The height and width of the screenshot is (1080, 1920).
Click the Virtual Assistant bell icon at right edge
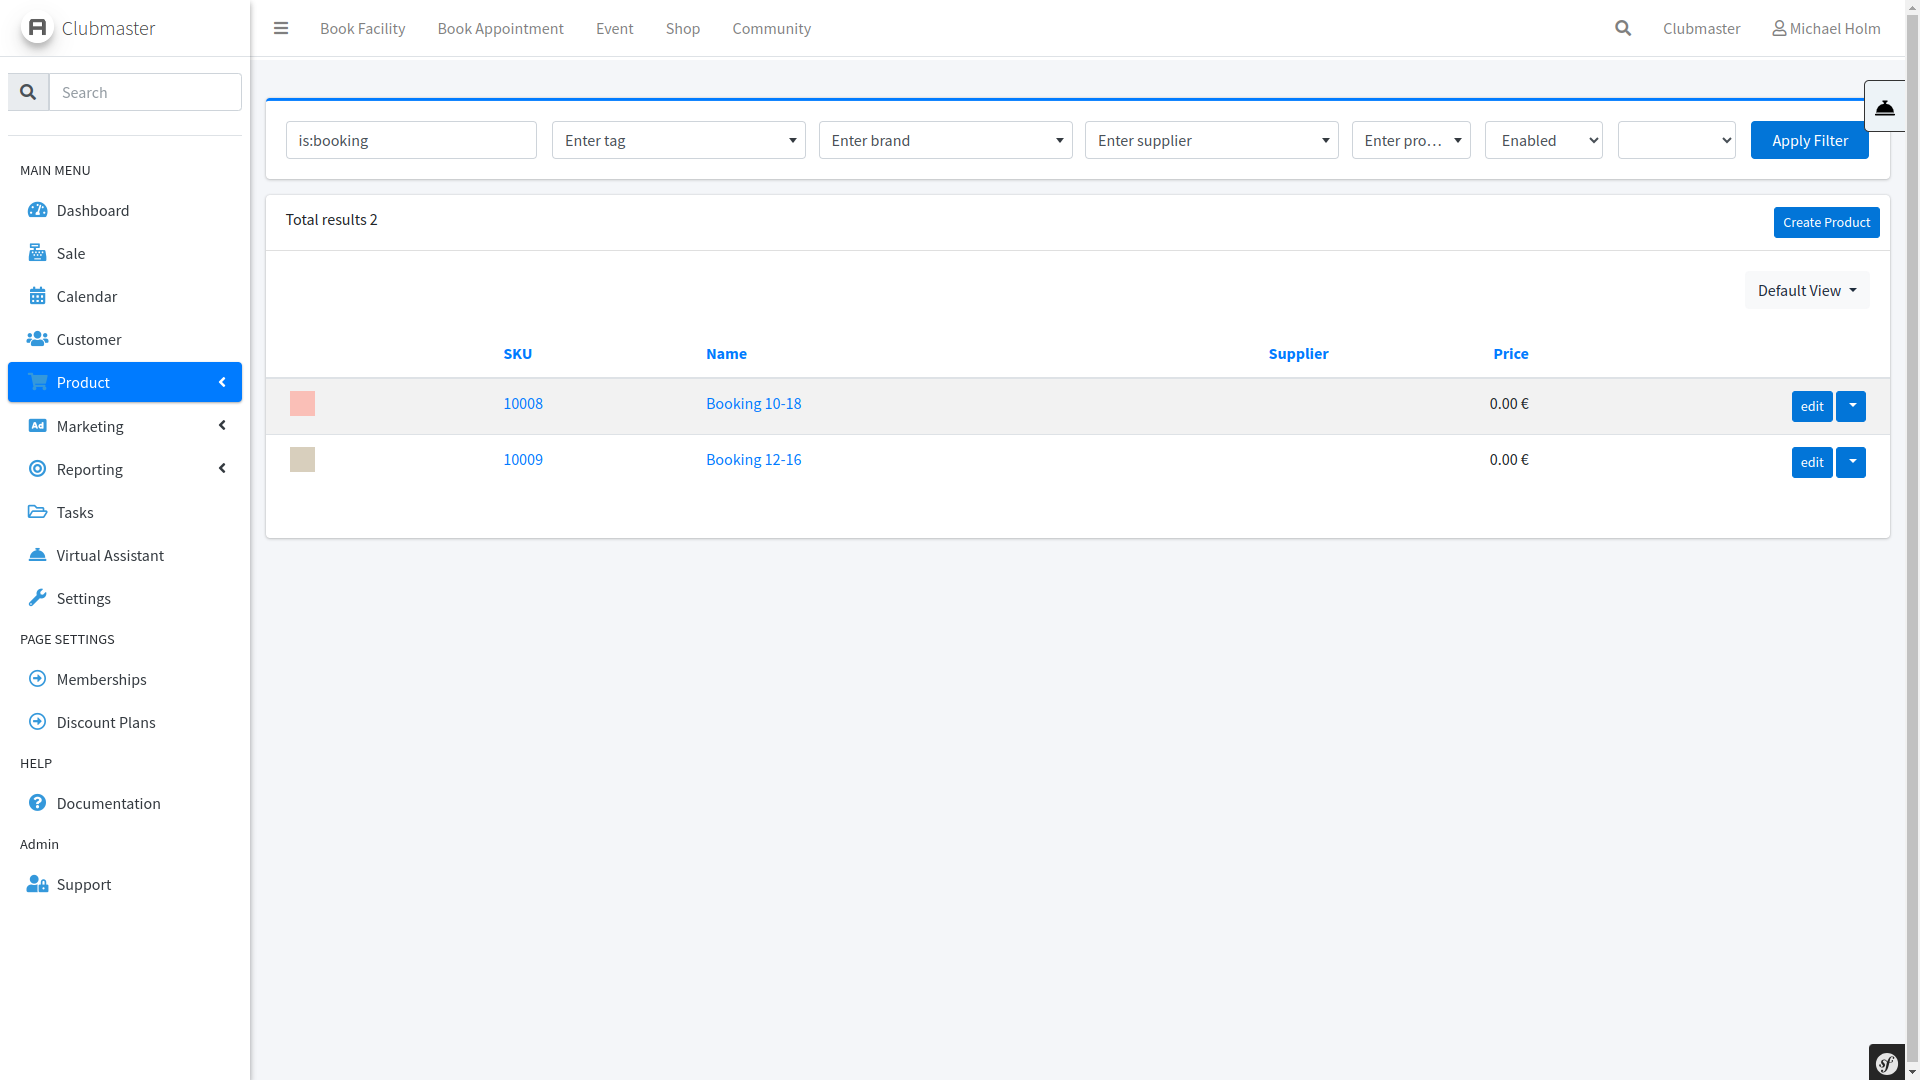(1885, 107)
